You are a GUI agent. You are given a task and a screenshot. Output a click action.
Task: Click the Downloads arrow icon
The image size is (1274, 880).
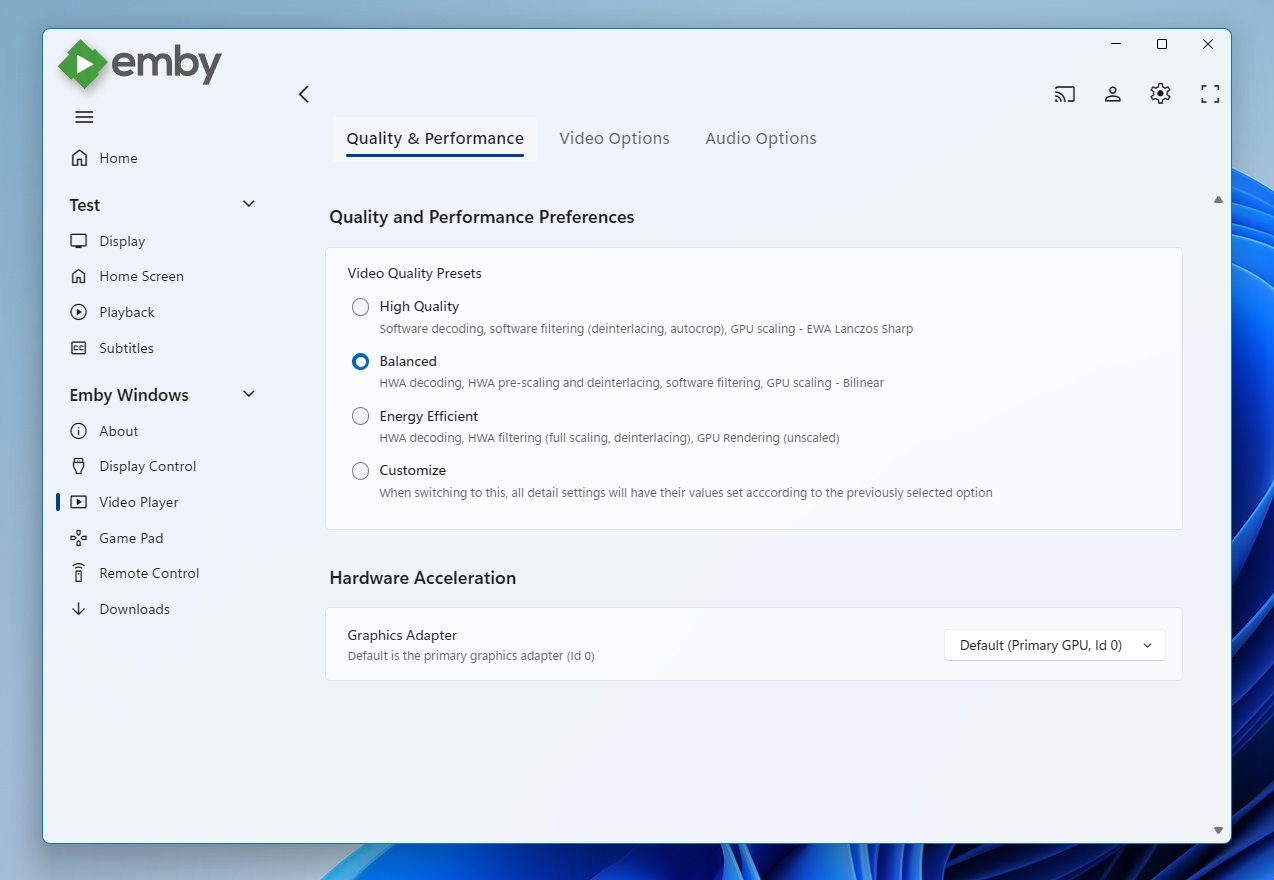click(x=79, y=609)
